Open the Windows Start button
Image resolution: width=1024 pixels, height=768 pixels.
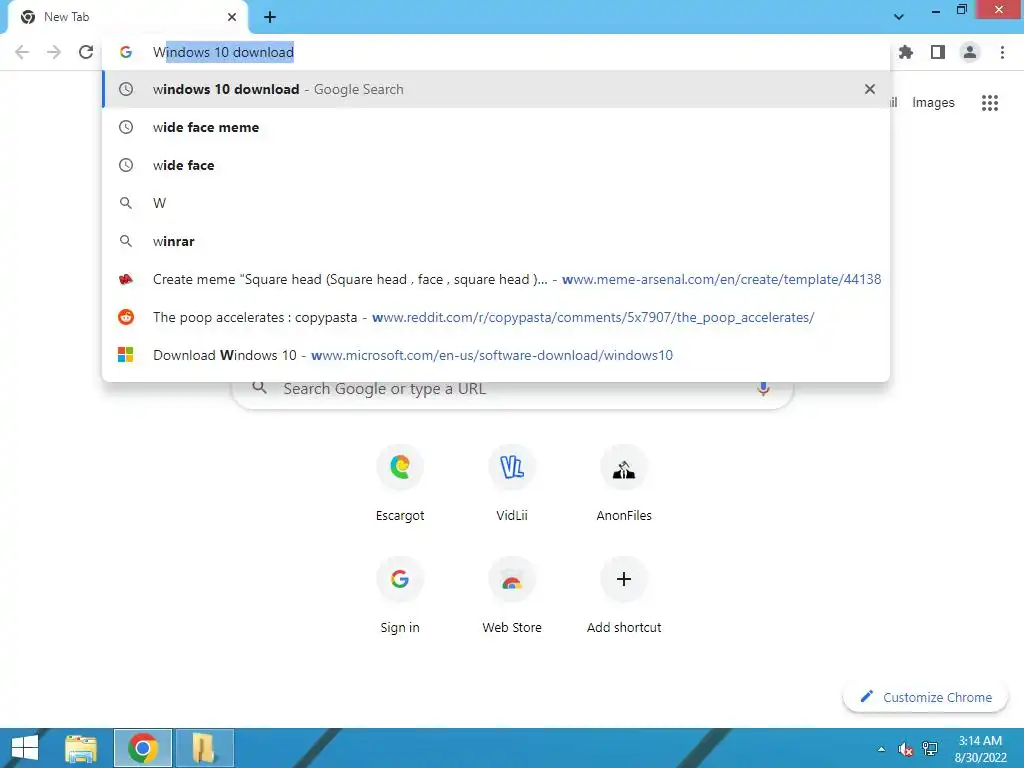pos(25,748)
